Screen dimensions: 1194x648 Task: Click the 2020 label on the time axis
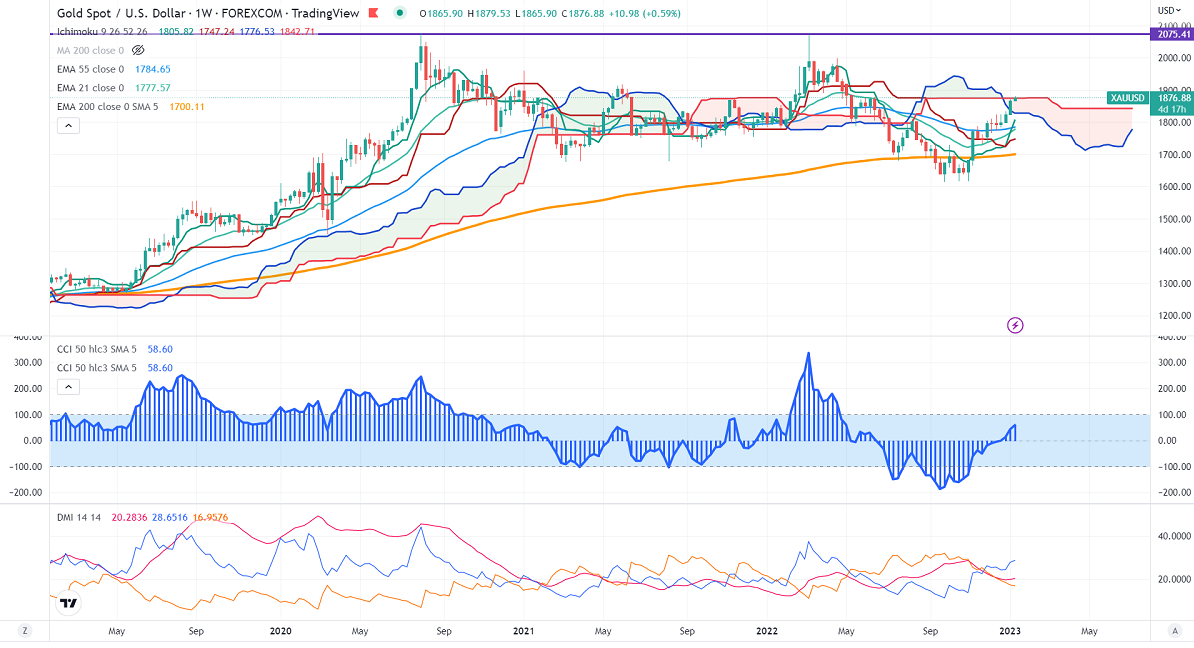[x=281, y=631]
